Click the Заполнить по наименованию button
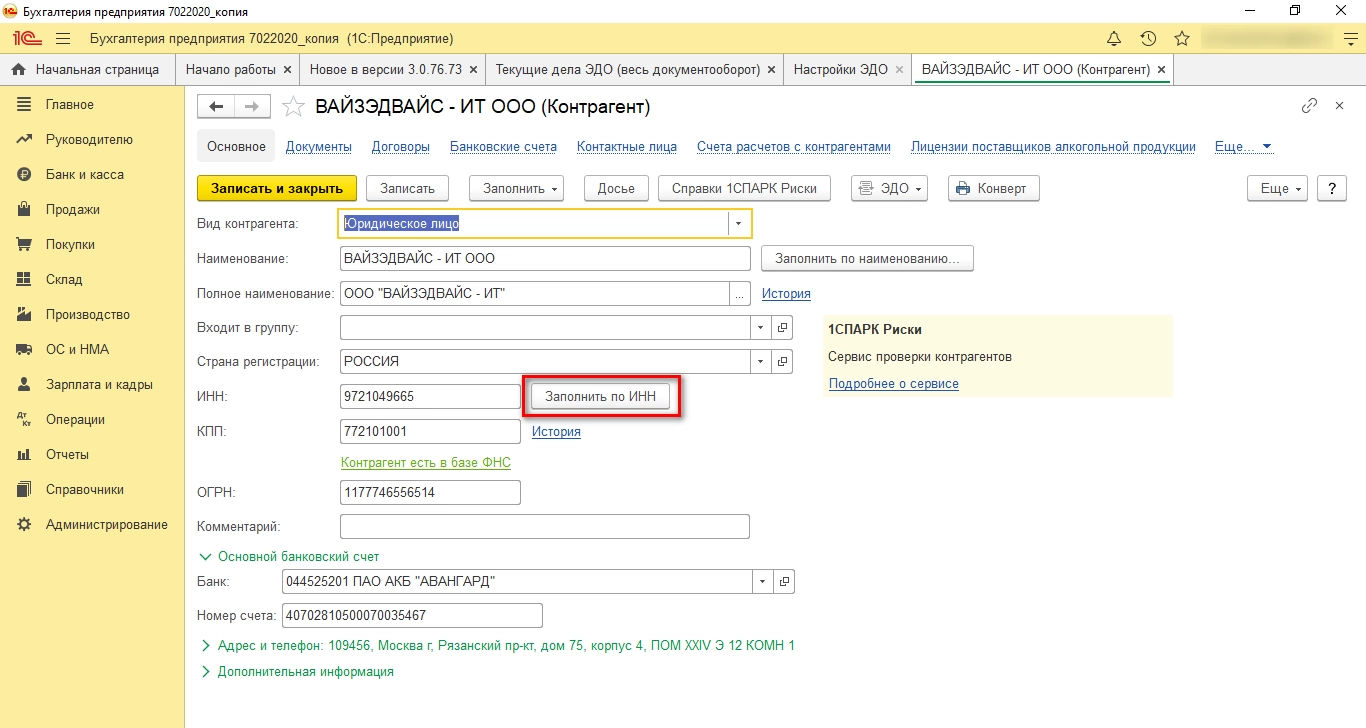The height and width of the screenshot is (728, 1366). tap(867, 258)
